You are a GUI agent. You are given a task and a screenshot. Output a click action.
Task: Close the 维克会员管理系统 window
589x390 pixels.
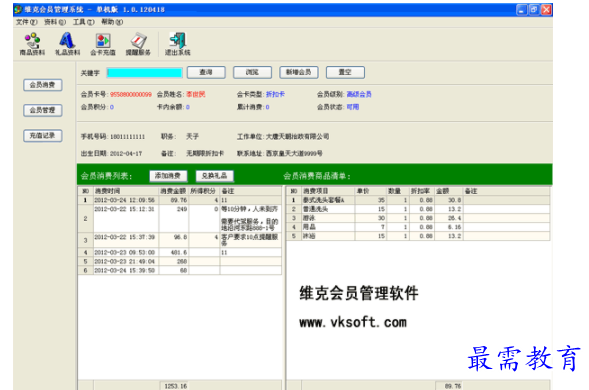pyautogui.click(x=546, y=10)
